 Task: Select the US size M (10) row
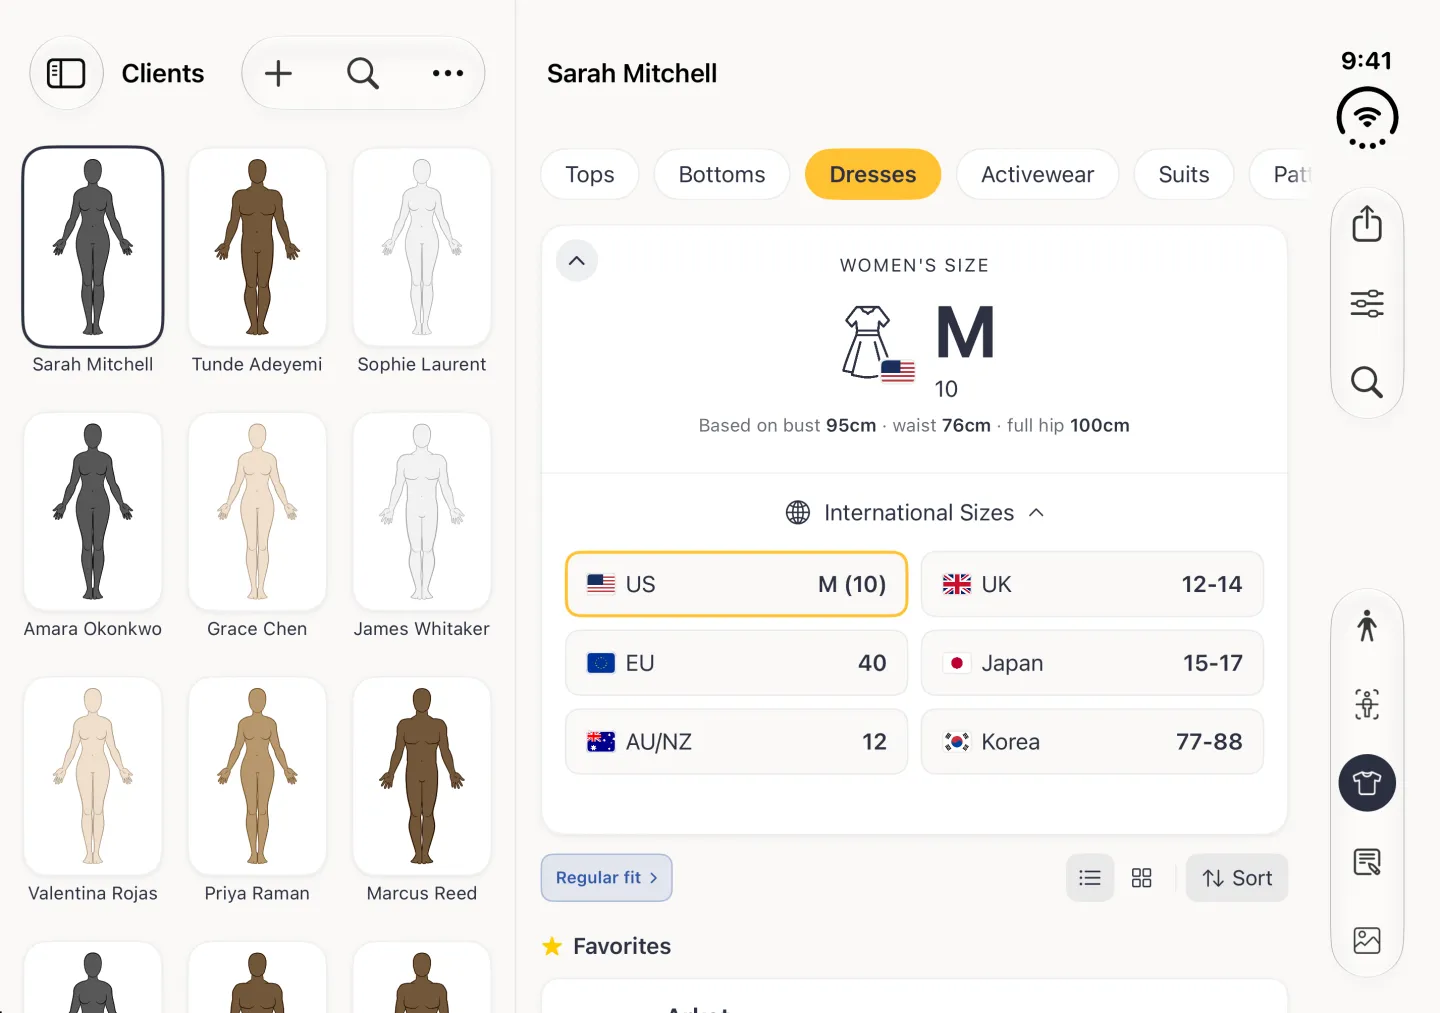click(737, 584)
